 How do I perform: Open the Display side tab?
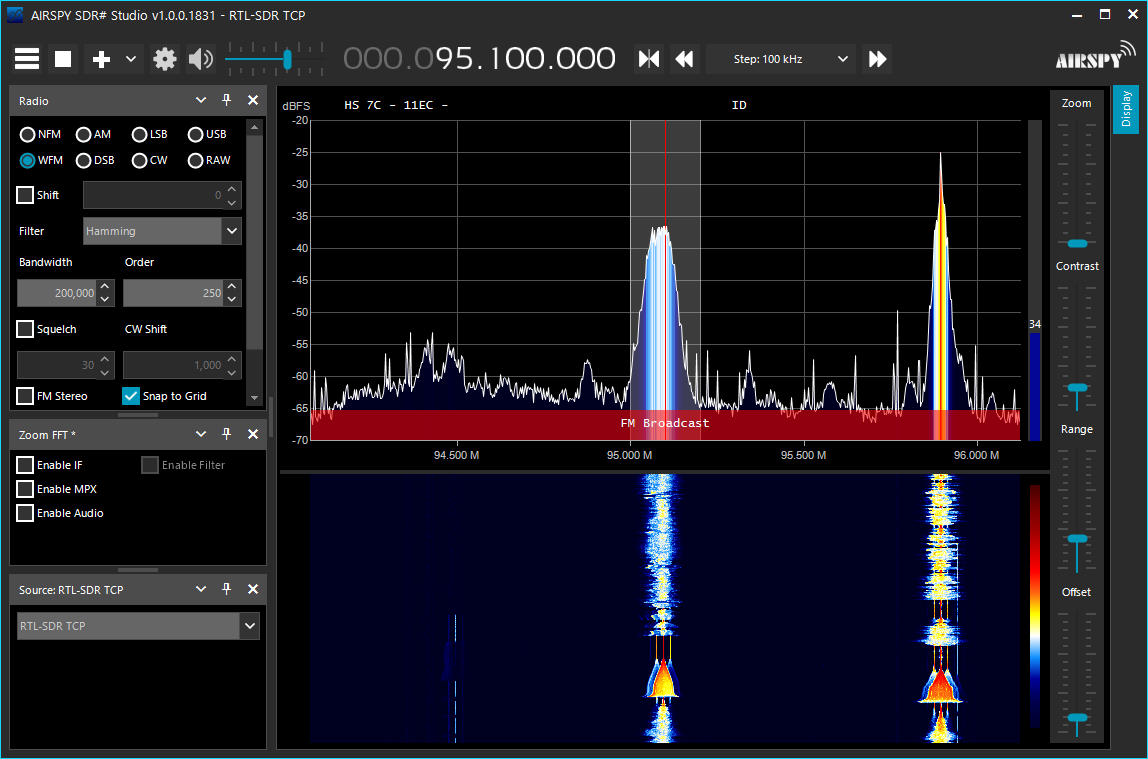[x=1125, y=110]
